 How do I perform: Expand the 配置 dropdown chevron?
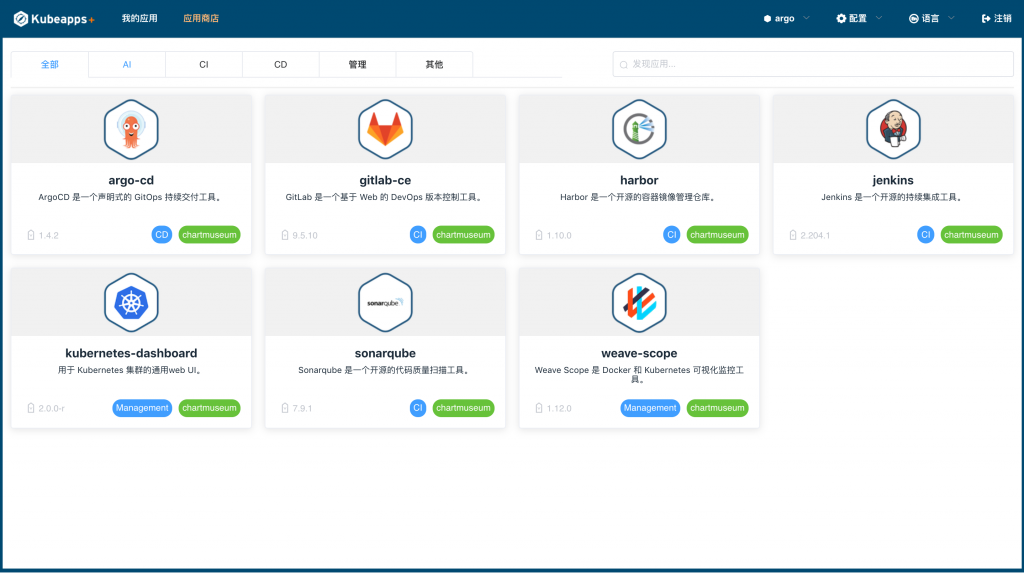coord(878,18)
